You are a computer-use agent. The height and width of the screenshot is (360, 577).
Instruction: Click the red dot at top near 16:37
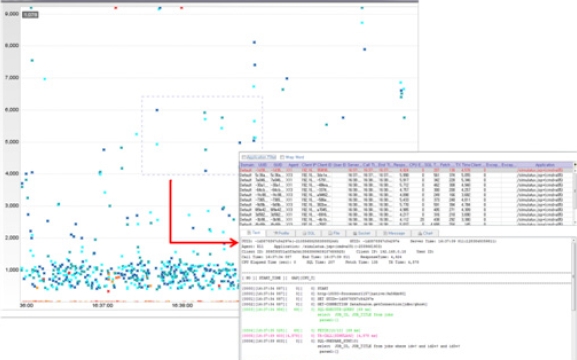[x=116, y=8]
